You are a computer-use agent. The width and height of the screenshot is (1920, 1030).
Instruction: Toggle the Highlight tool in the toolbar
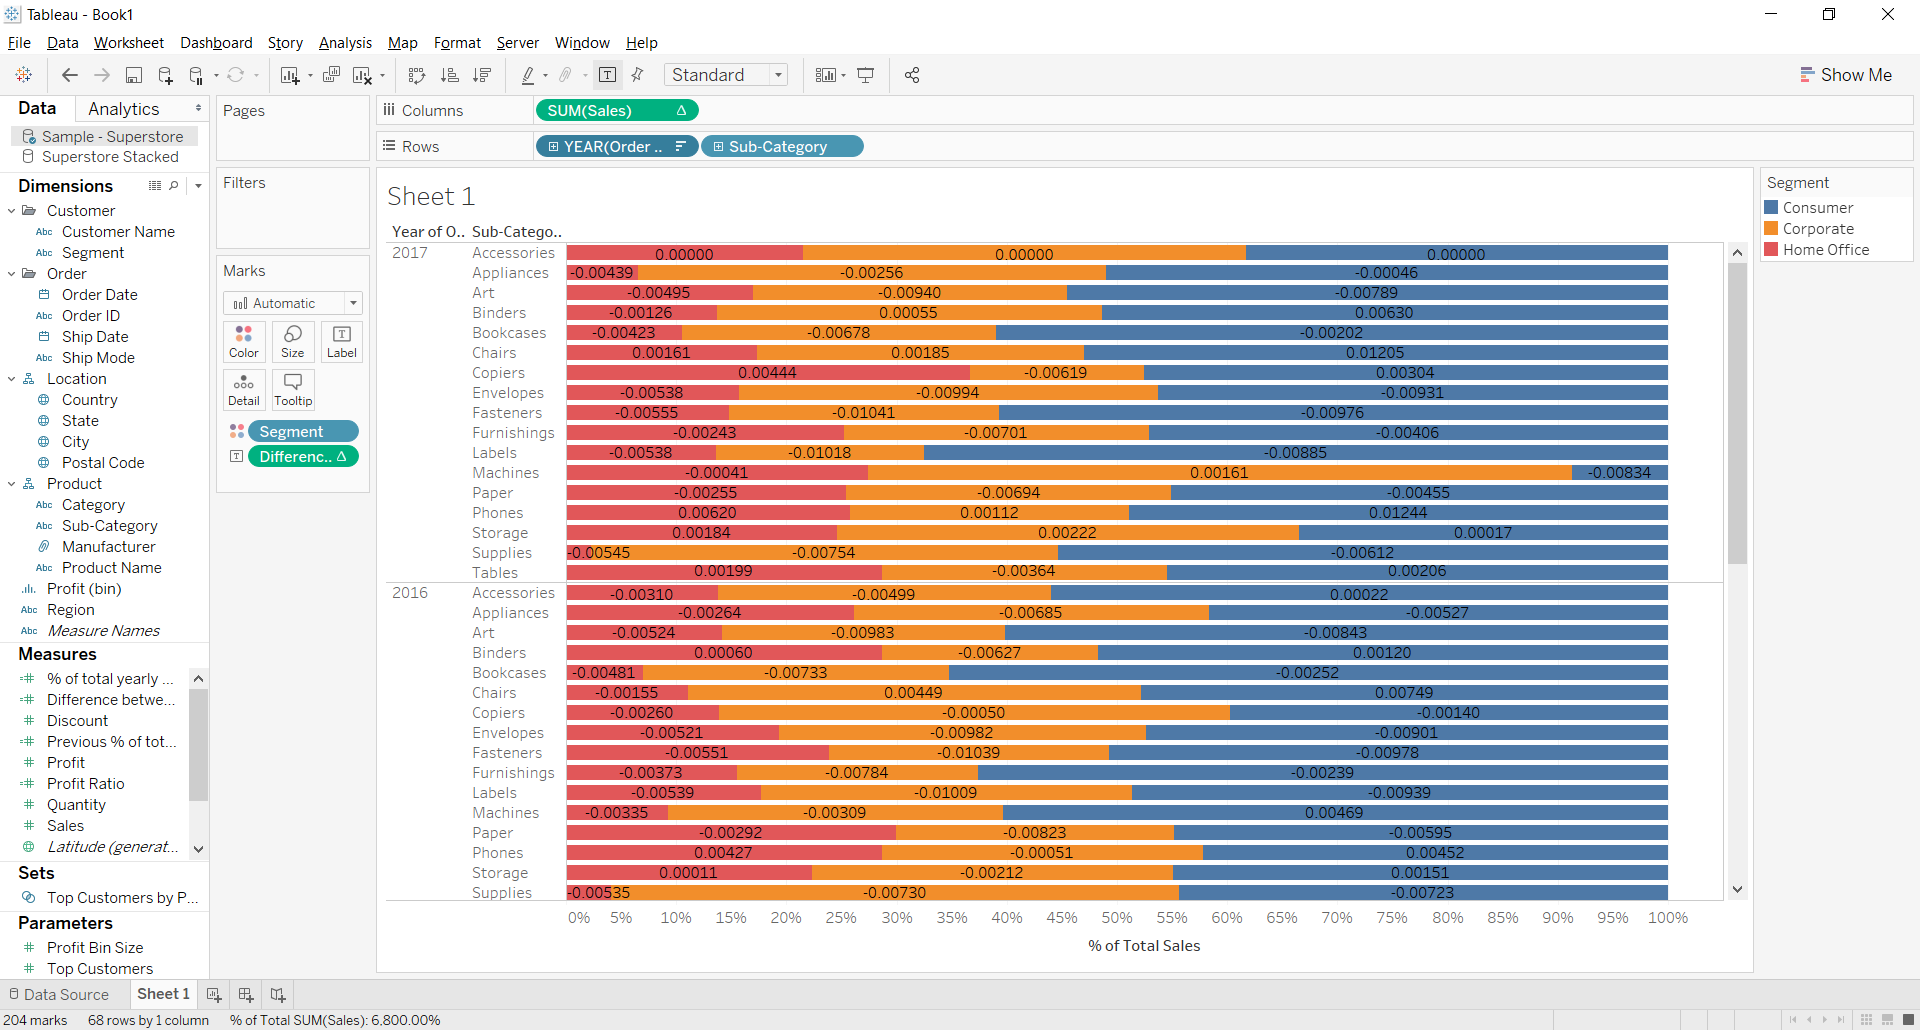tap(528, 74)
